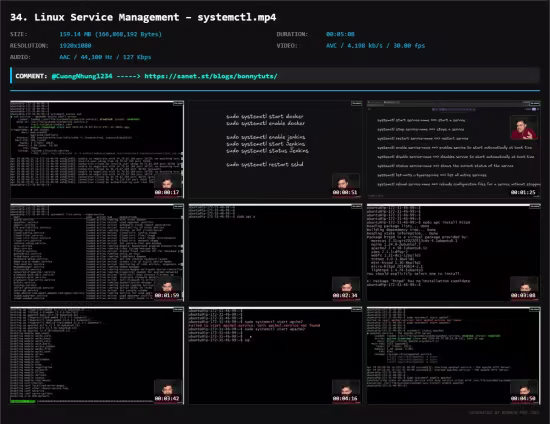Open the thumbnail at timestamp 00:04:16
The image size is (550, 424).
tap(275, 356)
